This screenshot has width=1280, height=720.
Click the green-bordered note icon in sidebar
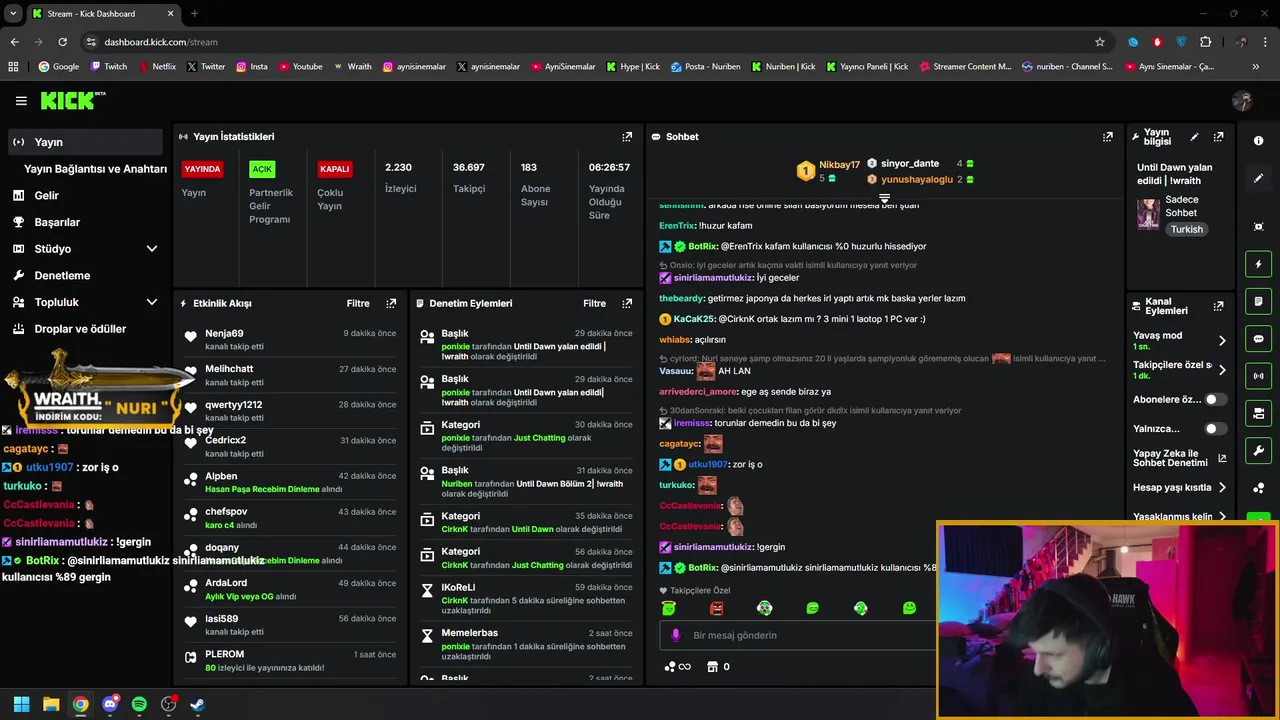[1258, 301]
